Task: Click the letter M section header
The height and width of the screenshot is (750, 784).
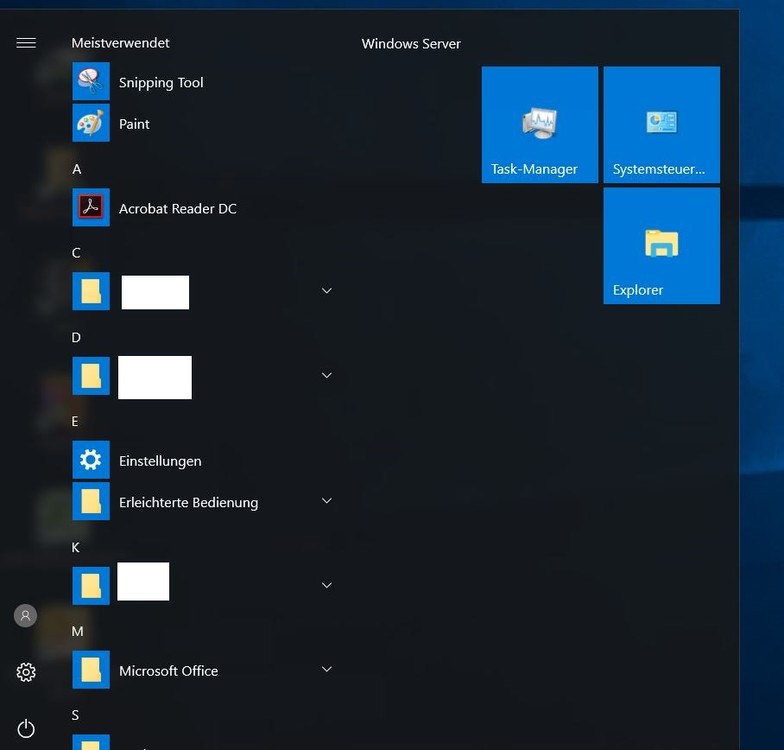Action: (x=78, y=631)
